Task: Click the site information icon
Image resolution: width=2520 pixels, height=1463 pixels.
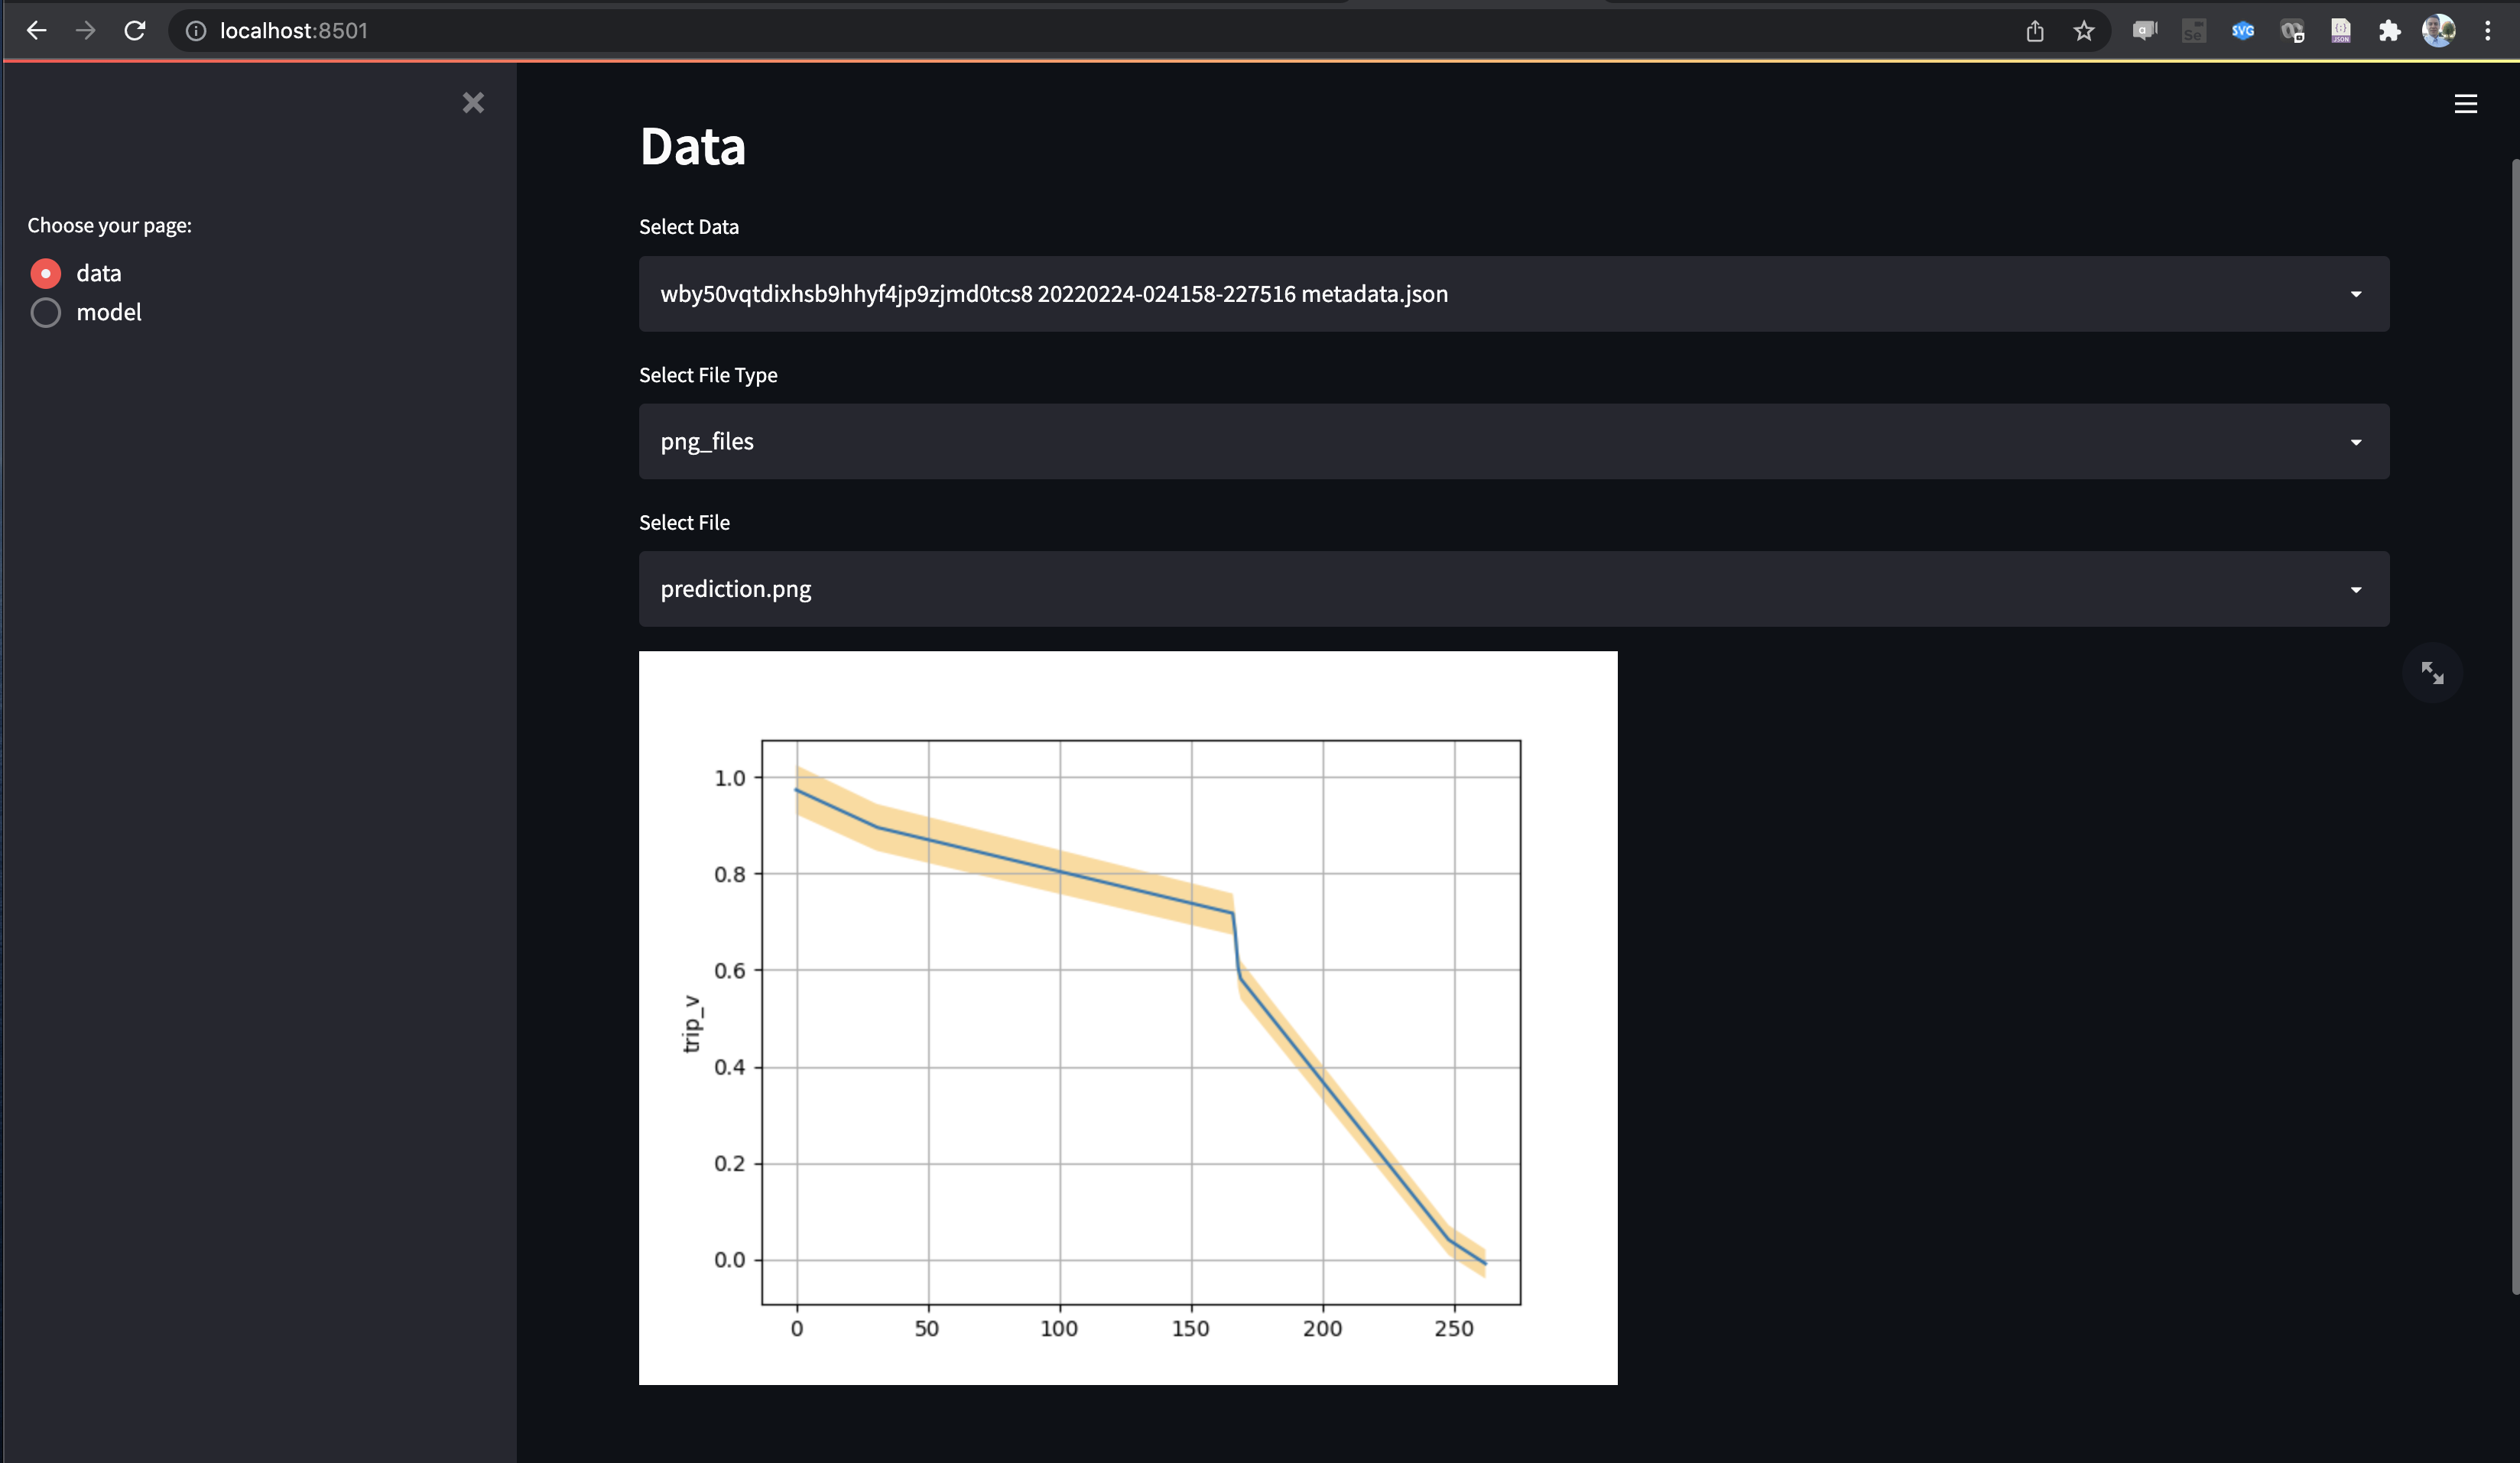Action: coord(196,31)
